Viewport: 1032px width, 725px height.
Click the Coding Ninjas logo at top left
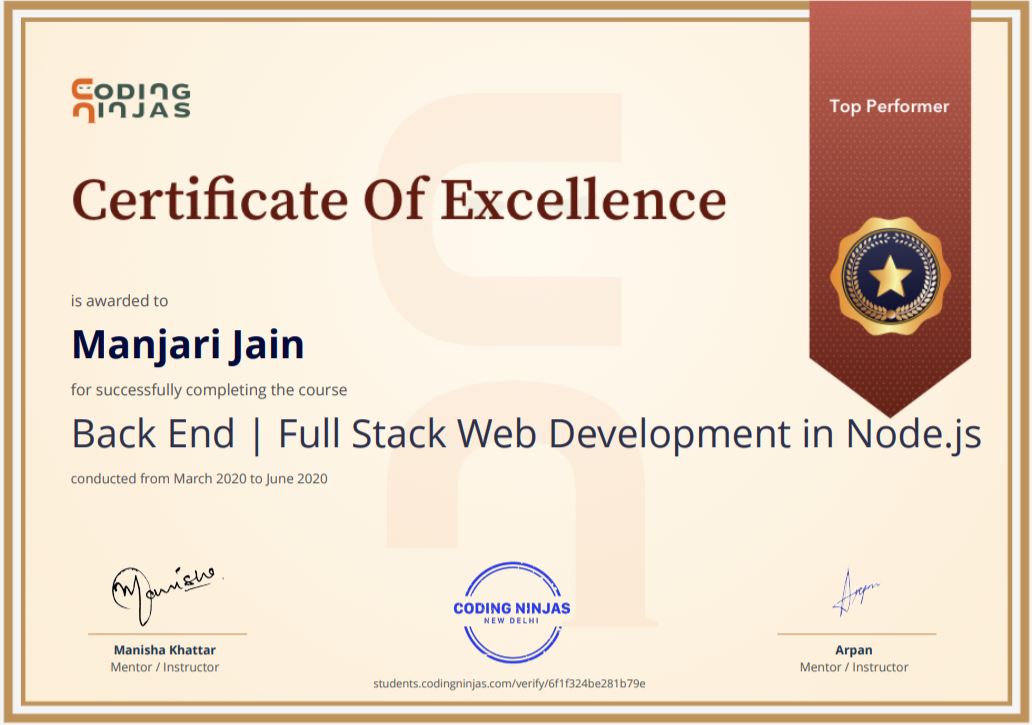(x=131, y=100)
